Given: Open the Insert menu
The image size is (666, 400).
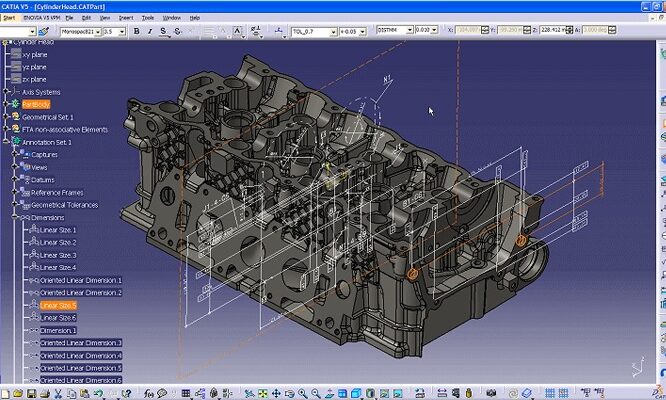Looking at the screenshot, I should [x=126, y=18].
